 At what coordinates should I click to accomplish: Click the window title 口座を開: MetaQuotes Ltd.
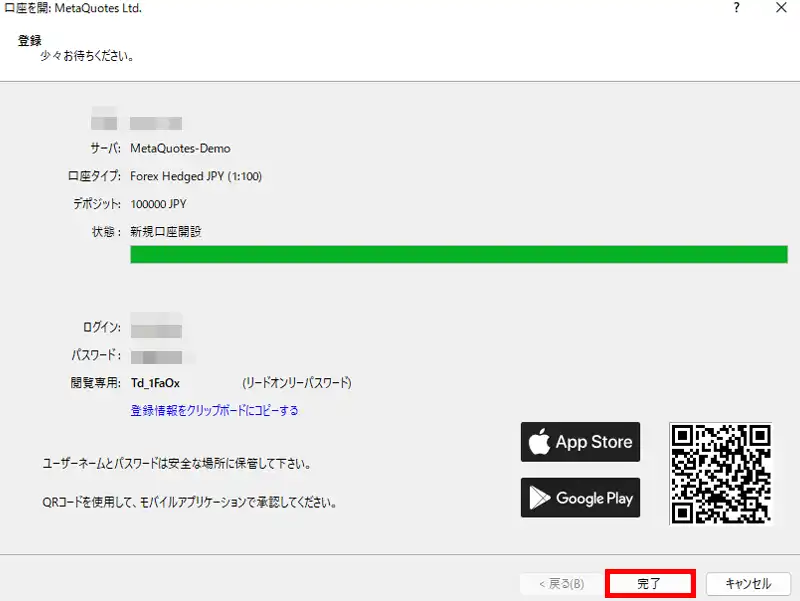(73, 8)
